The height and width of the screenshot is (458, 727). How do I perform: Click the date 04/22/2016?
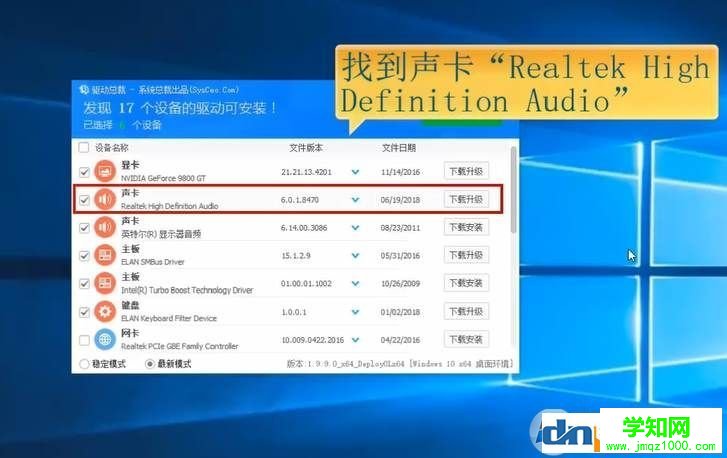pyautogui.click(x=400, y=340)
